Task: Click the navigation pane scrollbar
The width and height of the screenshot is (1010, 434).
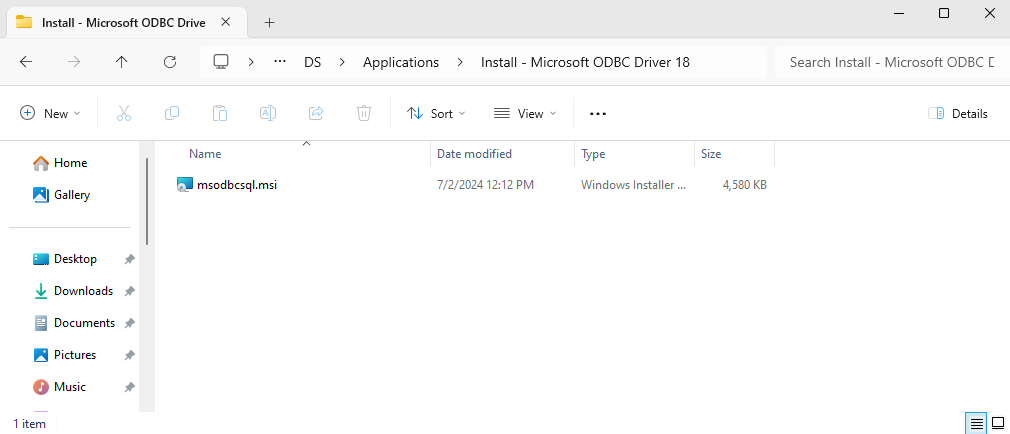Action: click(x=147, y=201)
